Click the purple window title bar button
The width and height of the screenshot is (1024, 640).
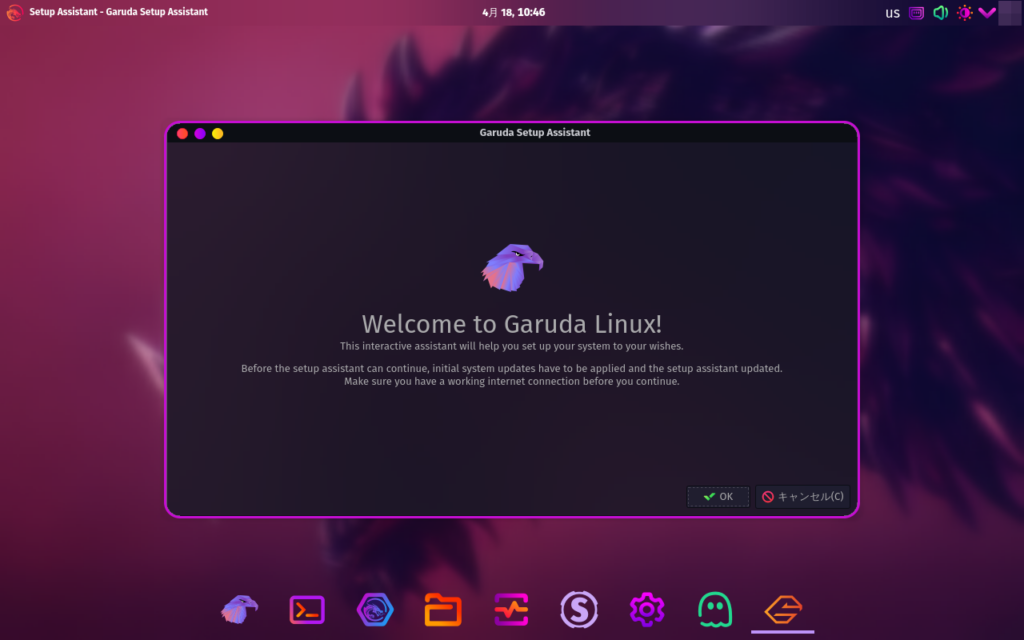[x=200, y=133]
